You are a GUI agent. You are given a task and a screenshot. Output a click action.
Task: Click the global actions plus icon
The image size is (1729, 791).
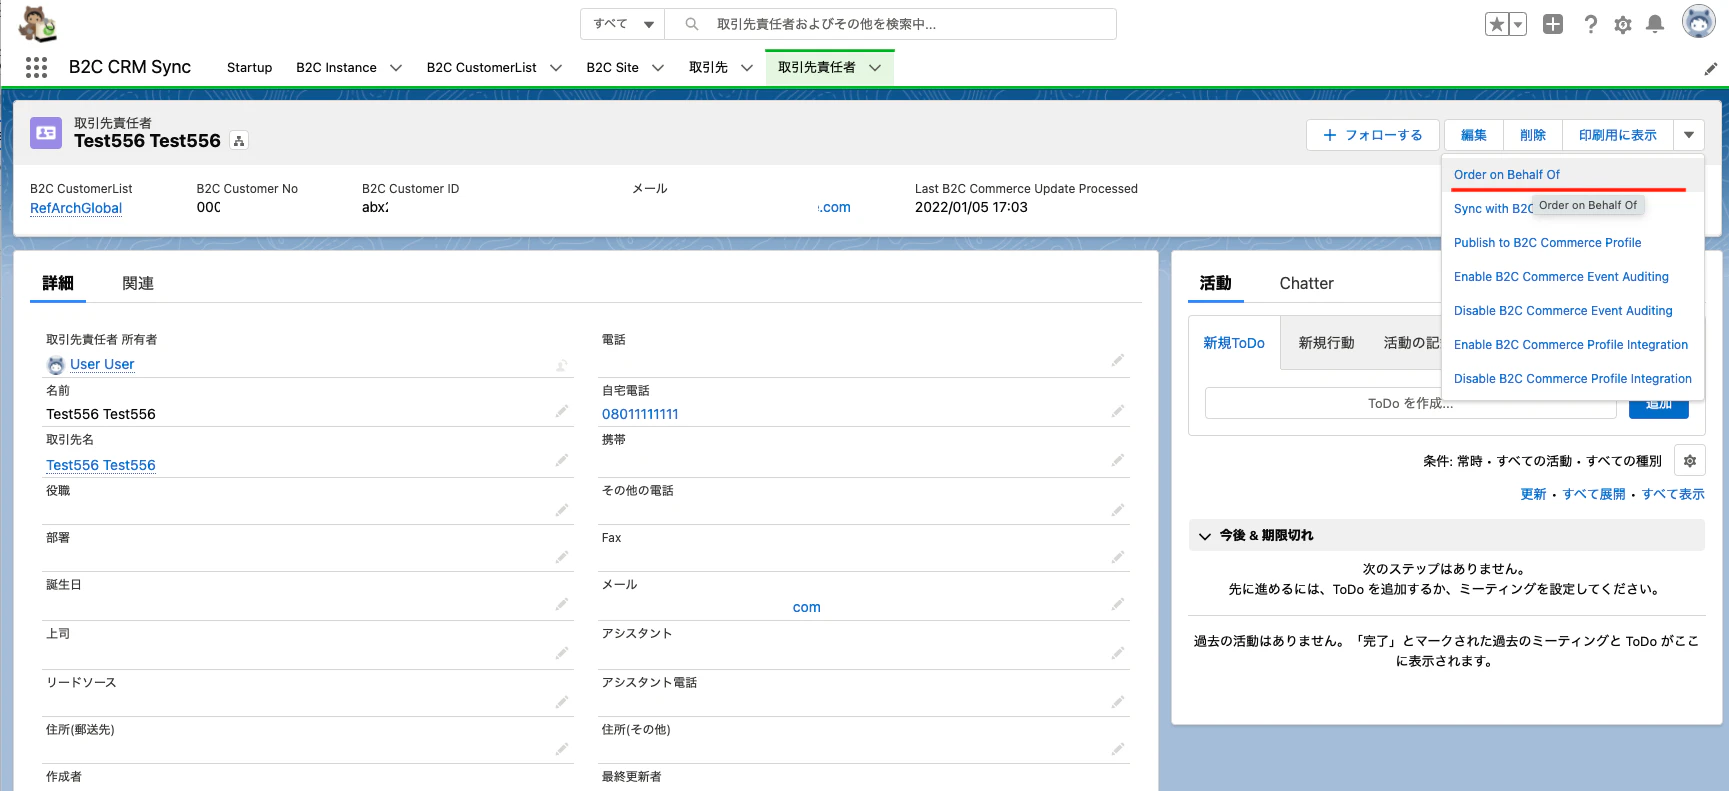click(x=1553, y=24)
